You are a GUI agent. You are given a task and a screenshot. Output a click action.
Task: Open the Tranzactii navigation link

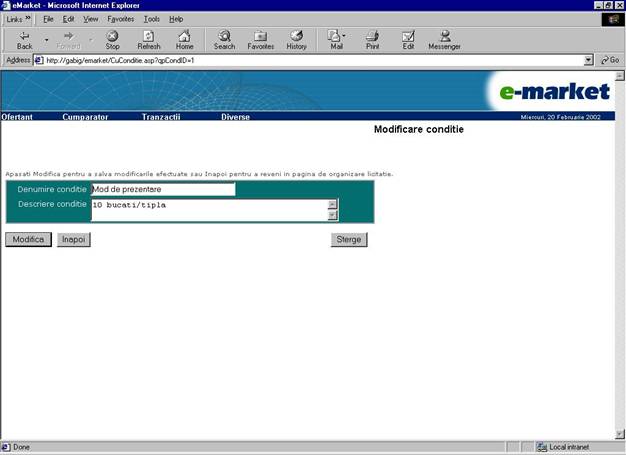[x=161, y=117]
